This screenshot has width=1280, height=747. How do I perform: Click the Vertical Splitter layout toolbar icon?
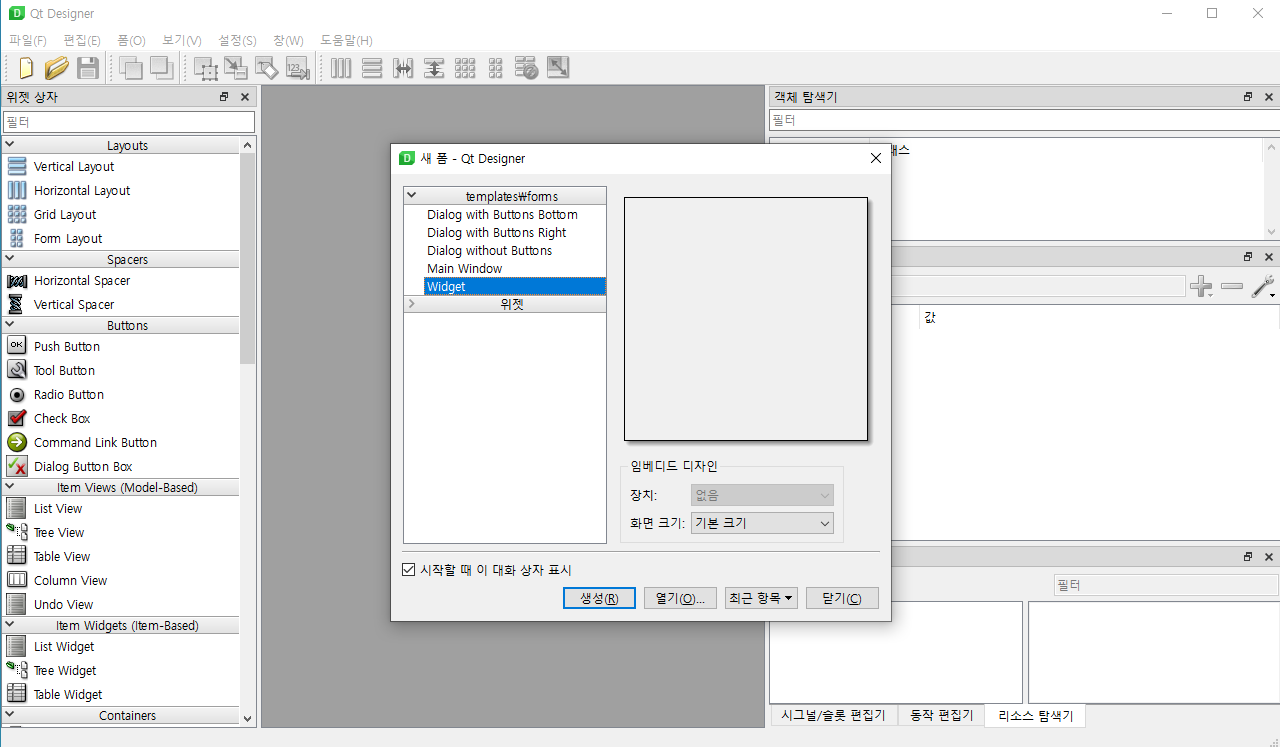pos(434,68)
